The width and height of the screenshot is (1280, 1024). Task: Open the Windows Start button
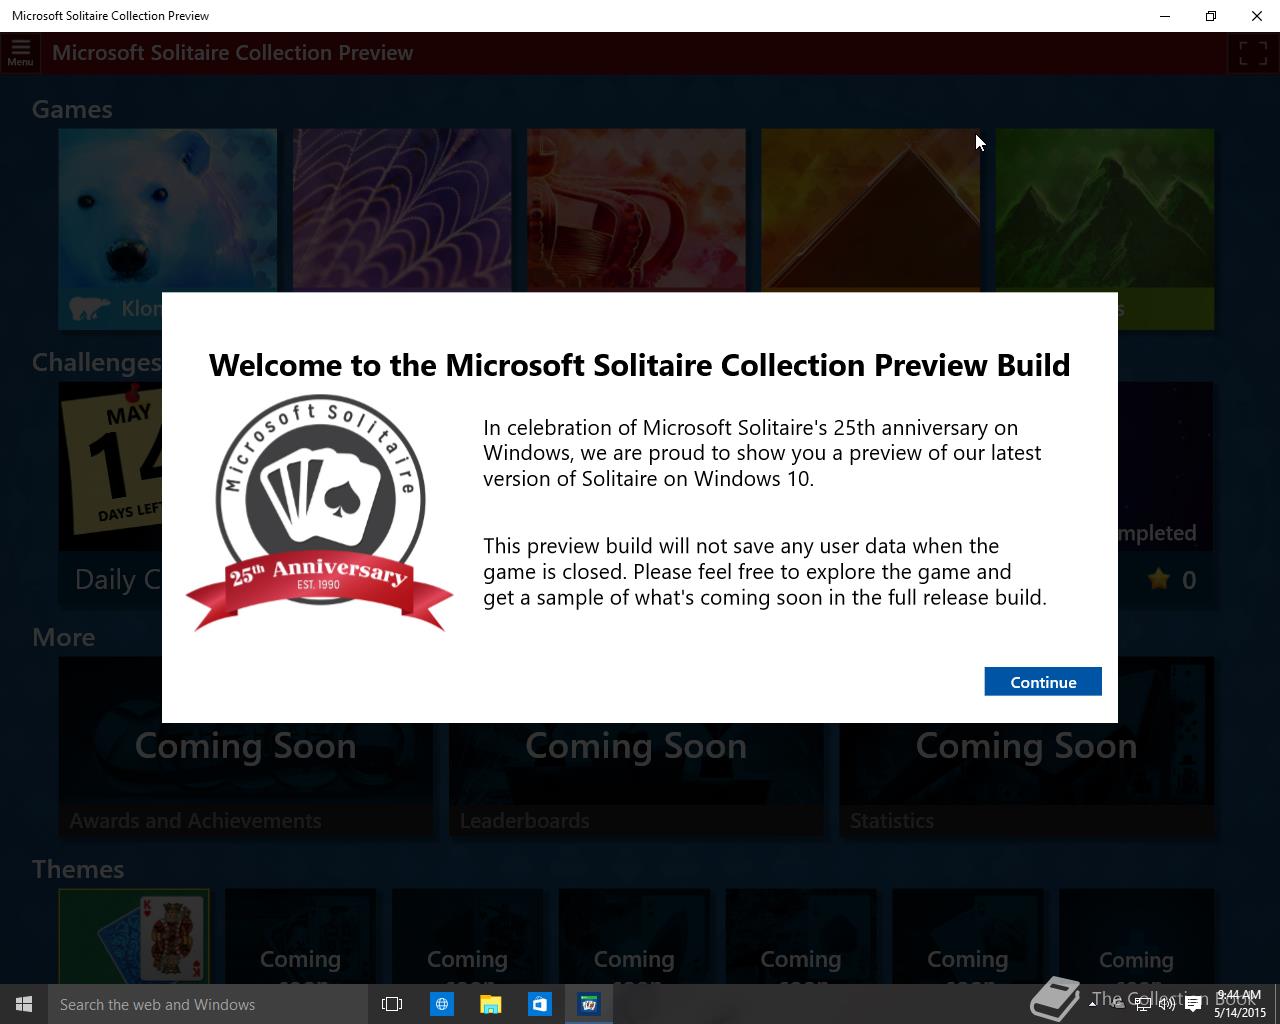coord(24,1004)
